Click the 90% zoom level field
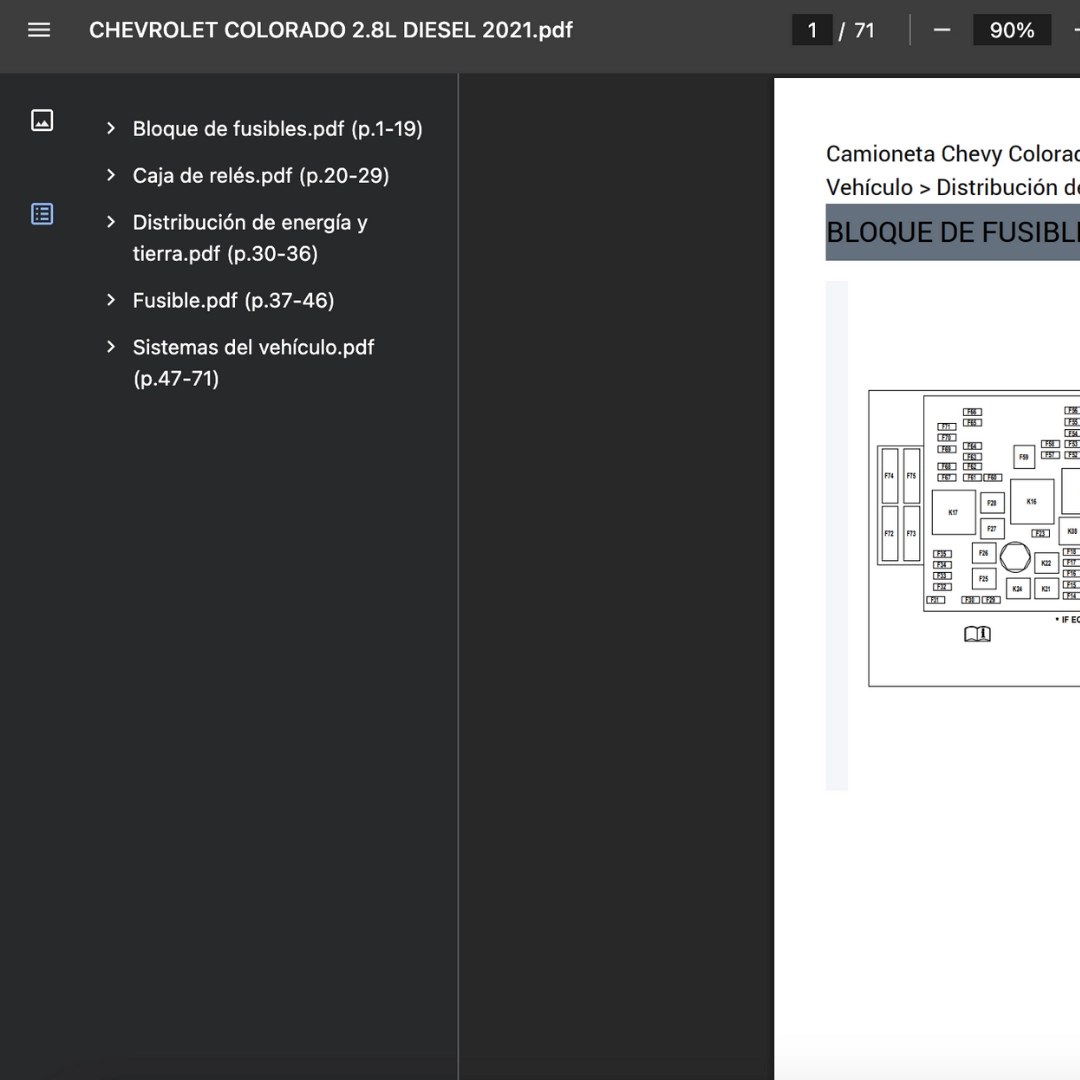This screenshot has height=1080, width=1080. [1011, 30]
